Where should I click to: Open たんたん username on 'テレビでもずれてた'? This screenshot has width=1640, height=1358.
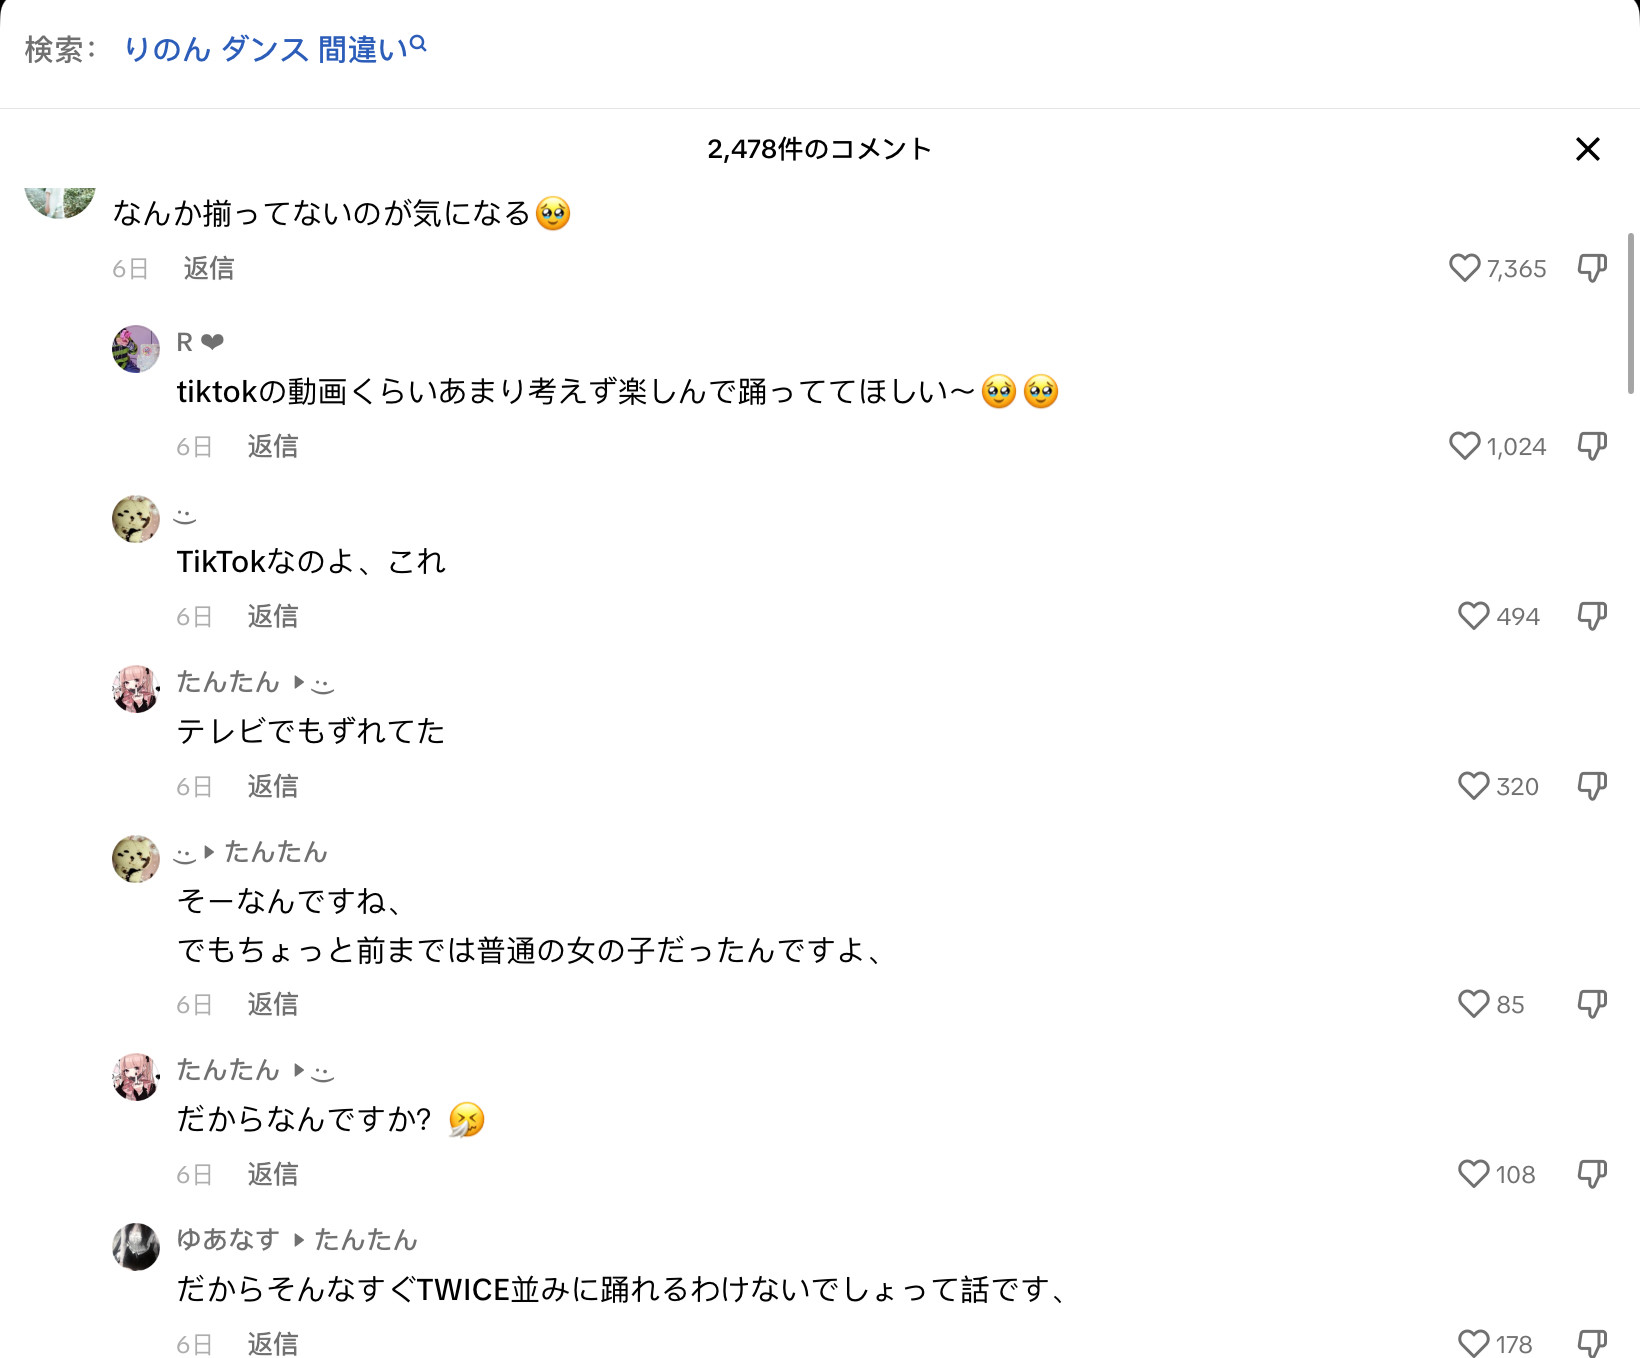pos(228,682)
